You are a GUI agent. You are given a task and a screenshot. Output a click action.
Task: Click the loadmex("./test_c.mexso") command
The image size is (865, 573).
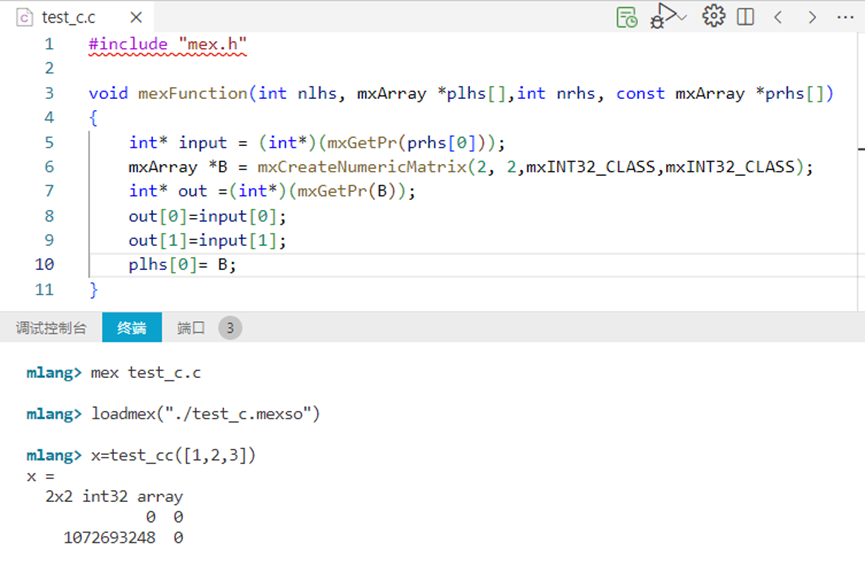tap(206, 414)
